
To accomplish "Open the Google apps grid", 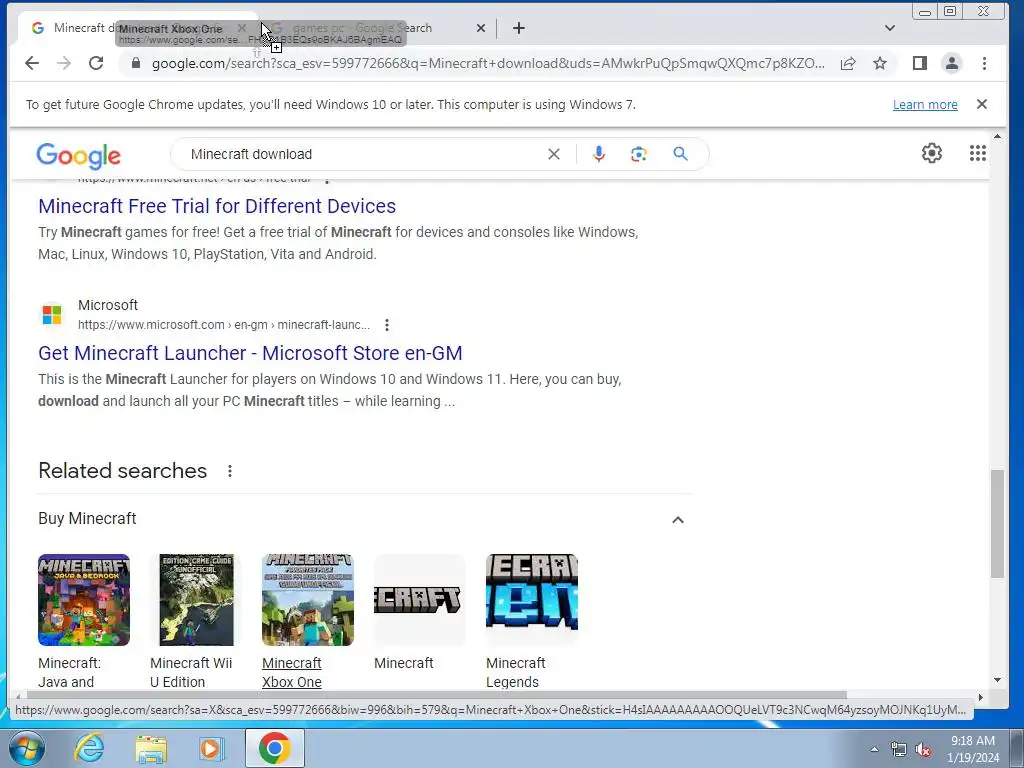I will [978, 153].
